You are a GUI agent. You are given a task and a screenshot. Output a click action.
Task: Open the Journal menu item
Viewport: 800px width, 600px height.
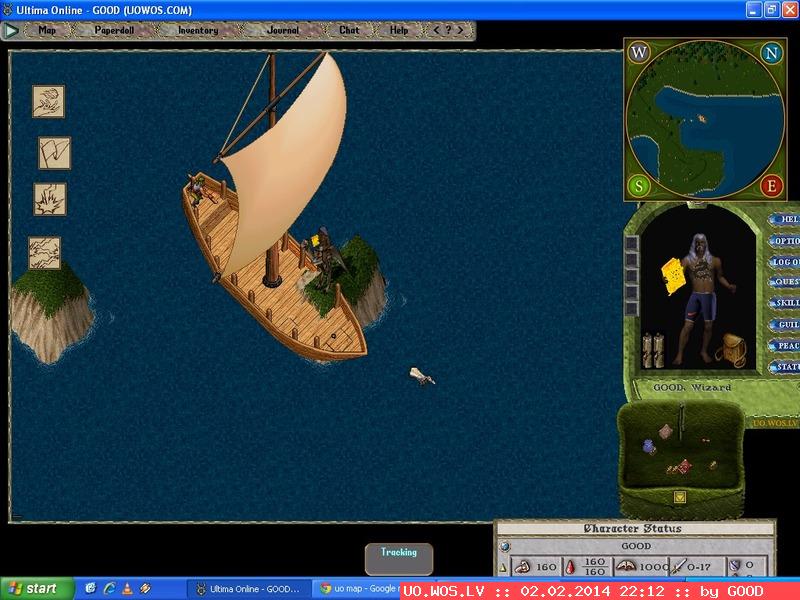click(283, 30)
